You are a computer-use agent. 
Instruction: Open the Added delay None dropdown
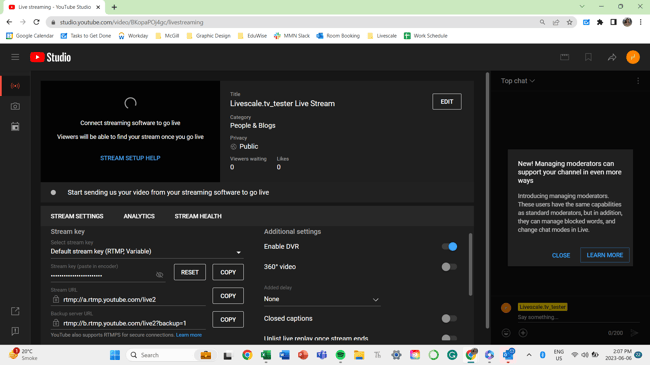coord(322,299)
